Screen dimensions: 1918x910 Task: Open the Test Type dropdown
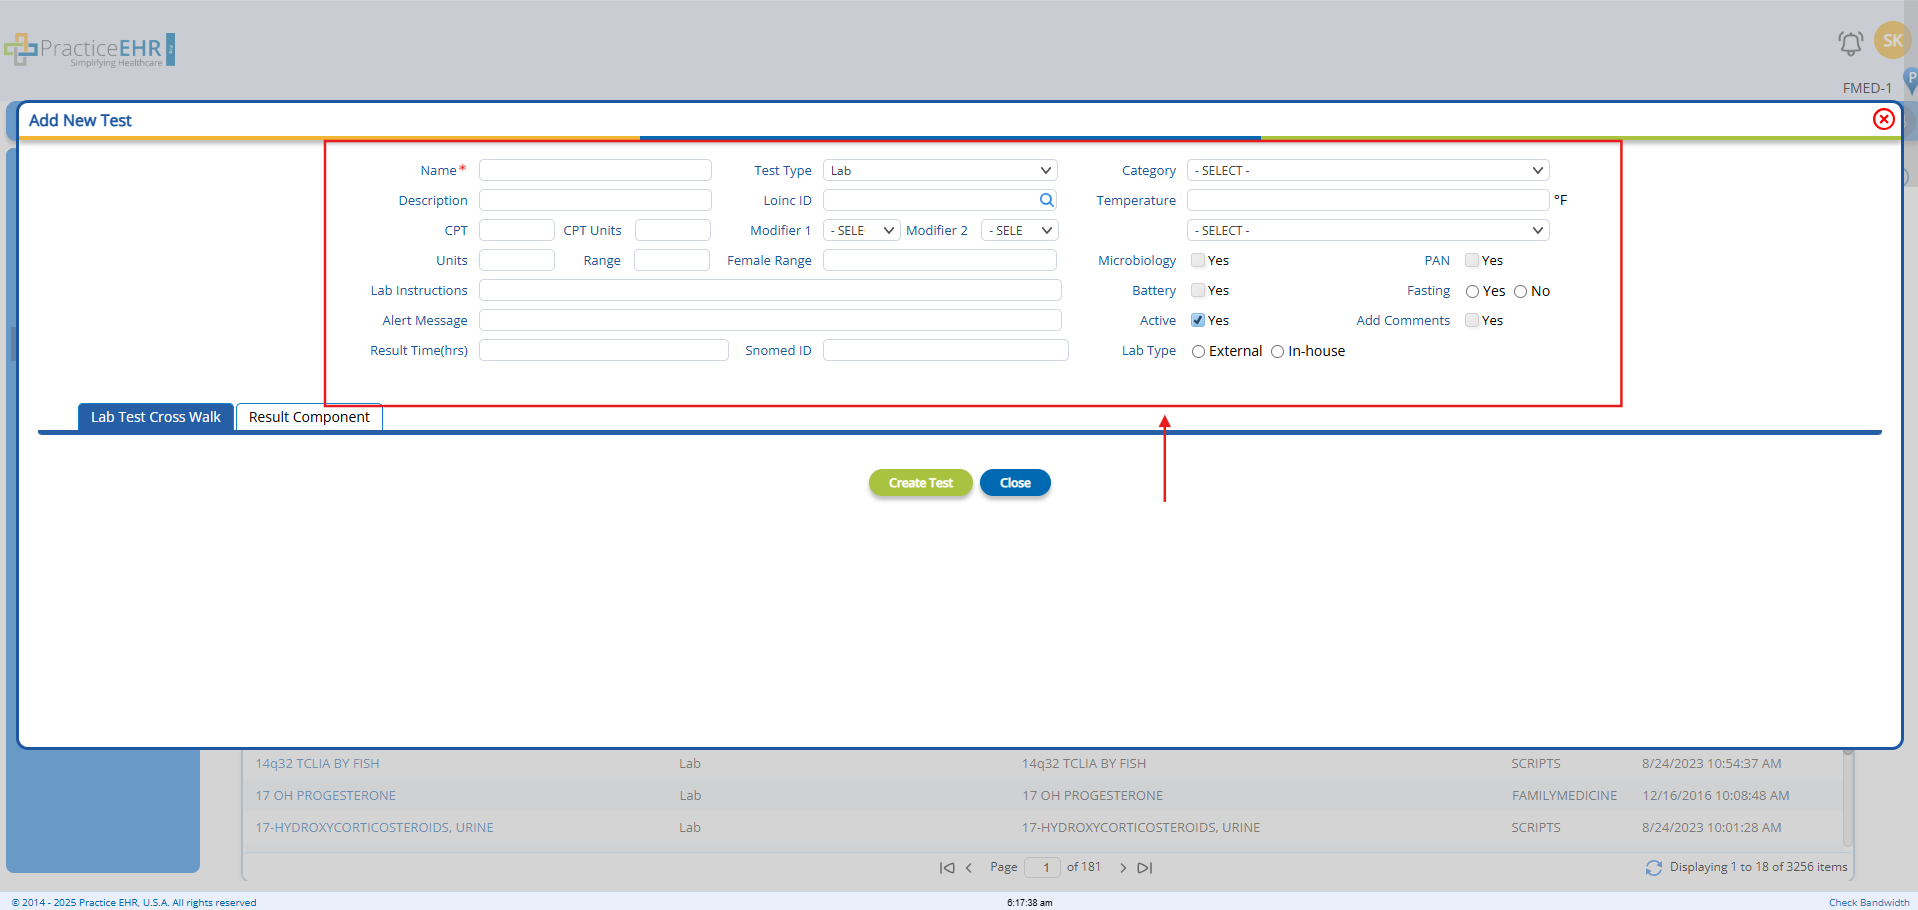pyautogui.click(x=939, y=171)
